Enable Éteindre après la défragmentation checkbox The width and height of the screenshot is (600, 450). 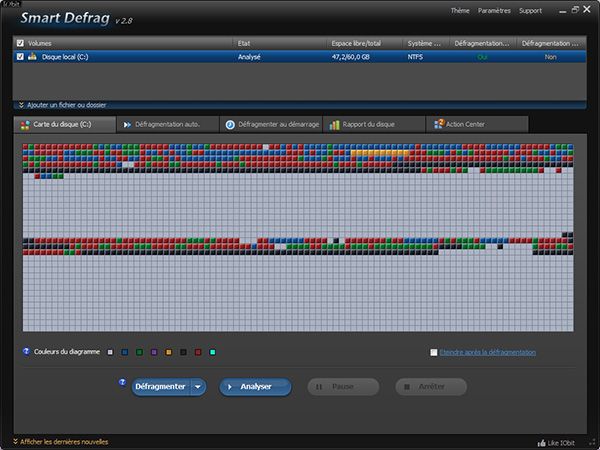click(433, 352)
